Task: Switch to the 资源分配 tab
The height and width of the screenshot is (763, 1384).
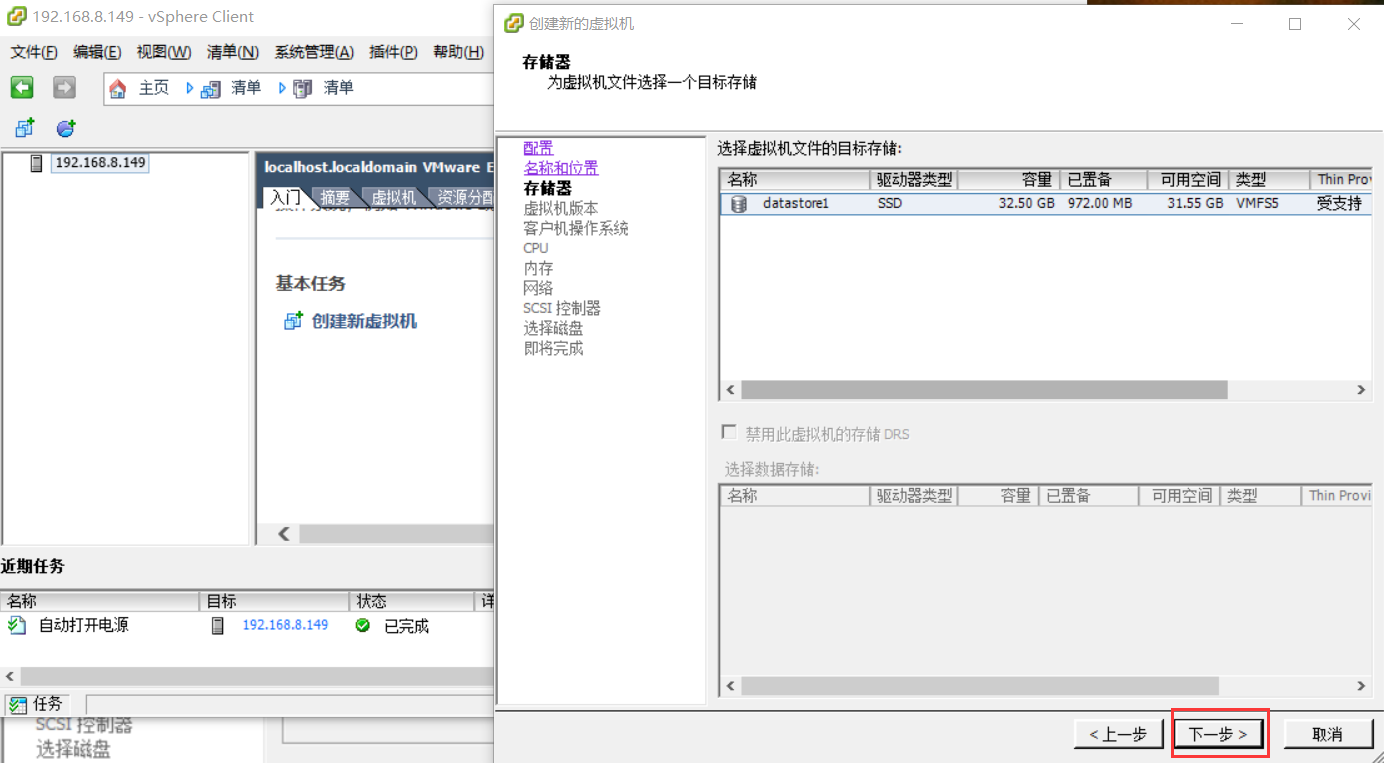Action: (463, 197)
